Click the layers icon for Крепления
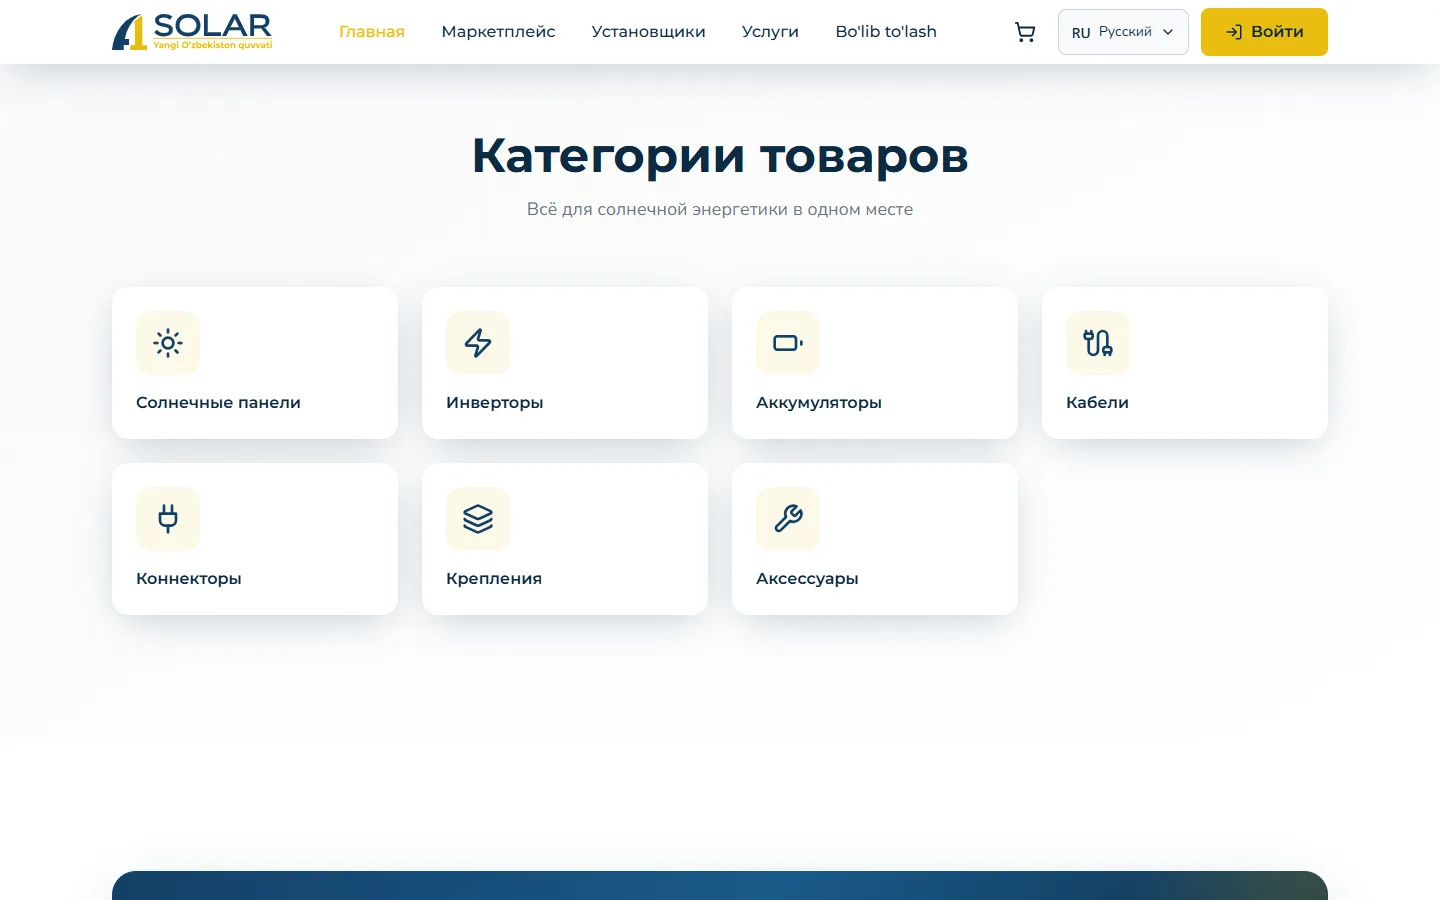 (478, 519)
